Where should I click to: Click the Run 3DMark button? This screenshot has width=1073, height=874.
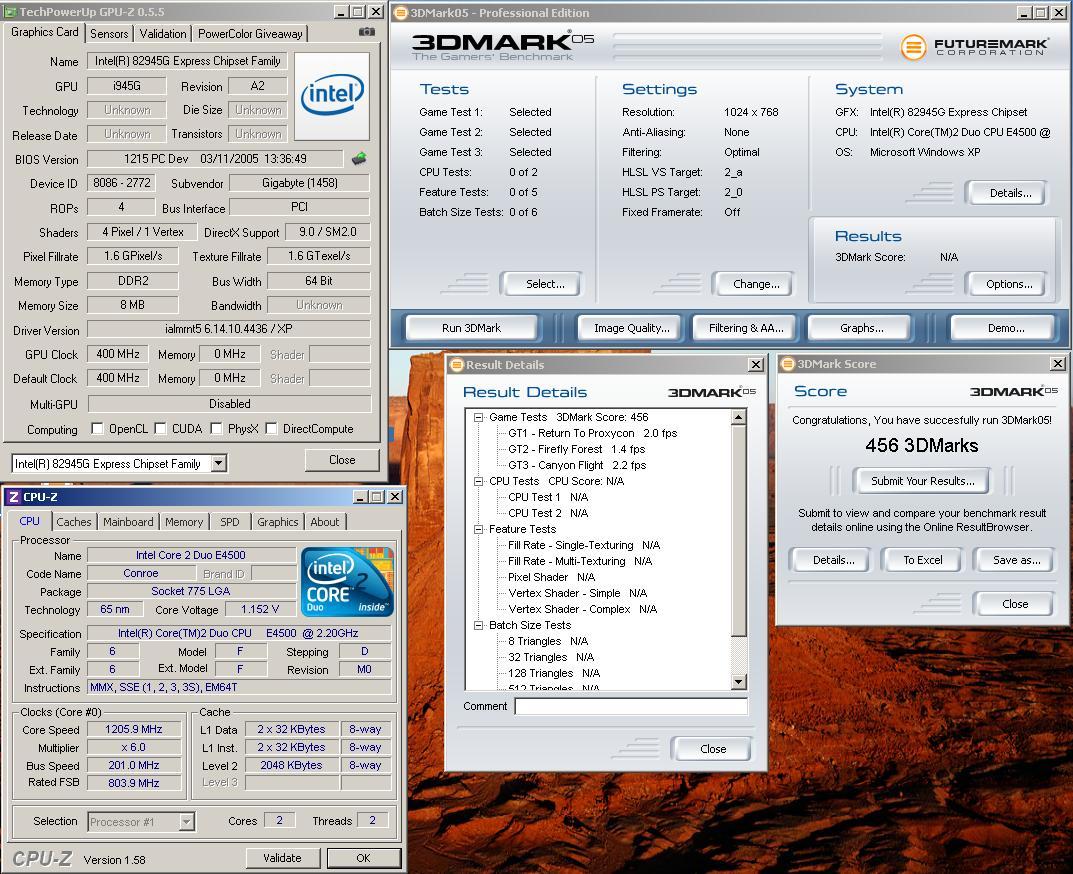click(471, 328)
